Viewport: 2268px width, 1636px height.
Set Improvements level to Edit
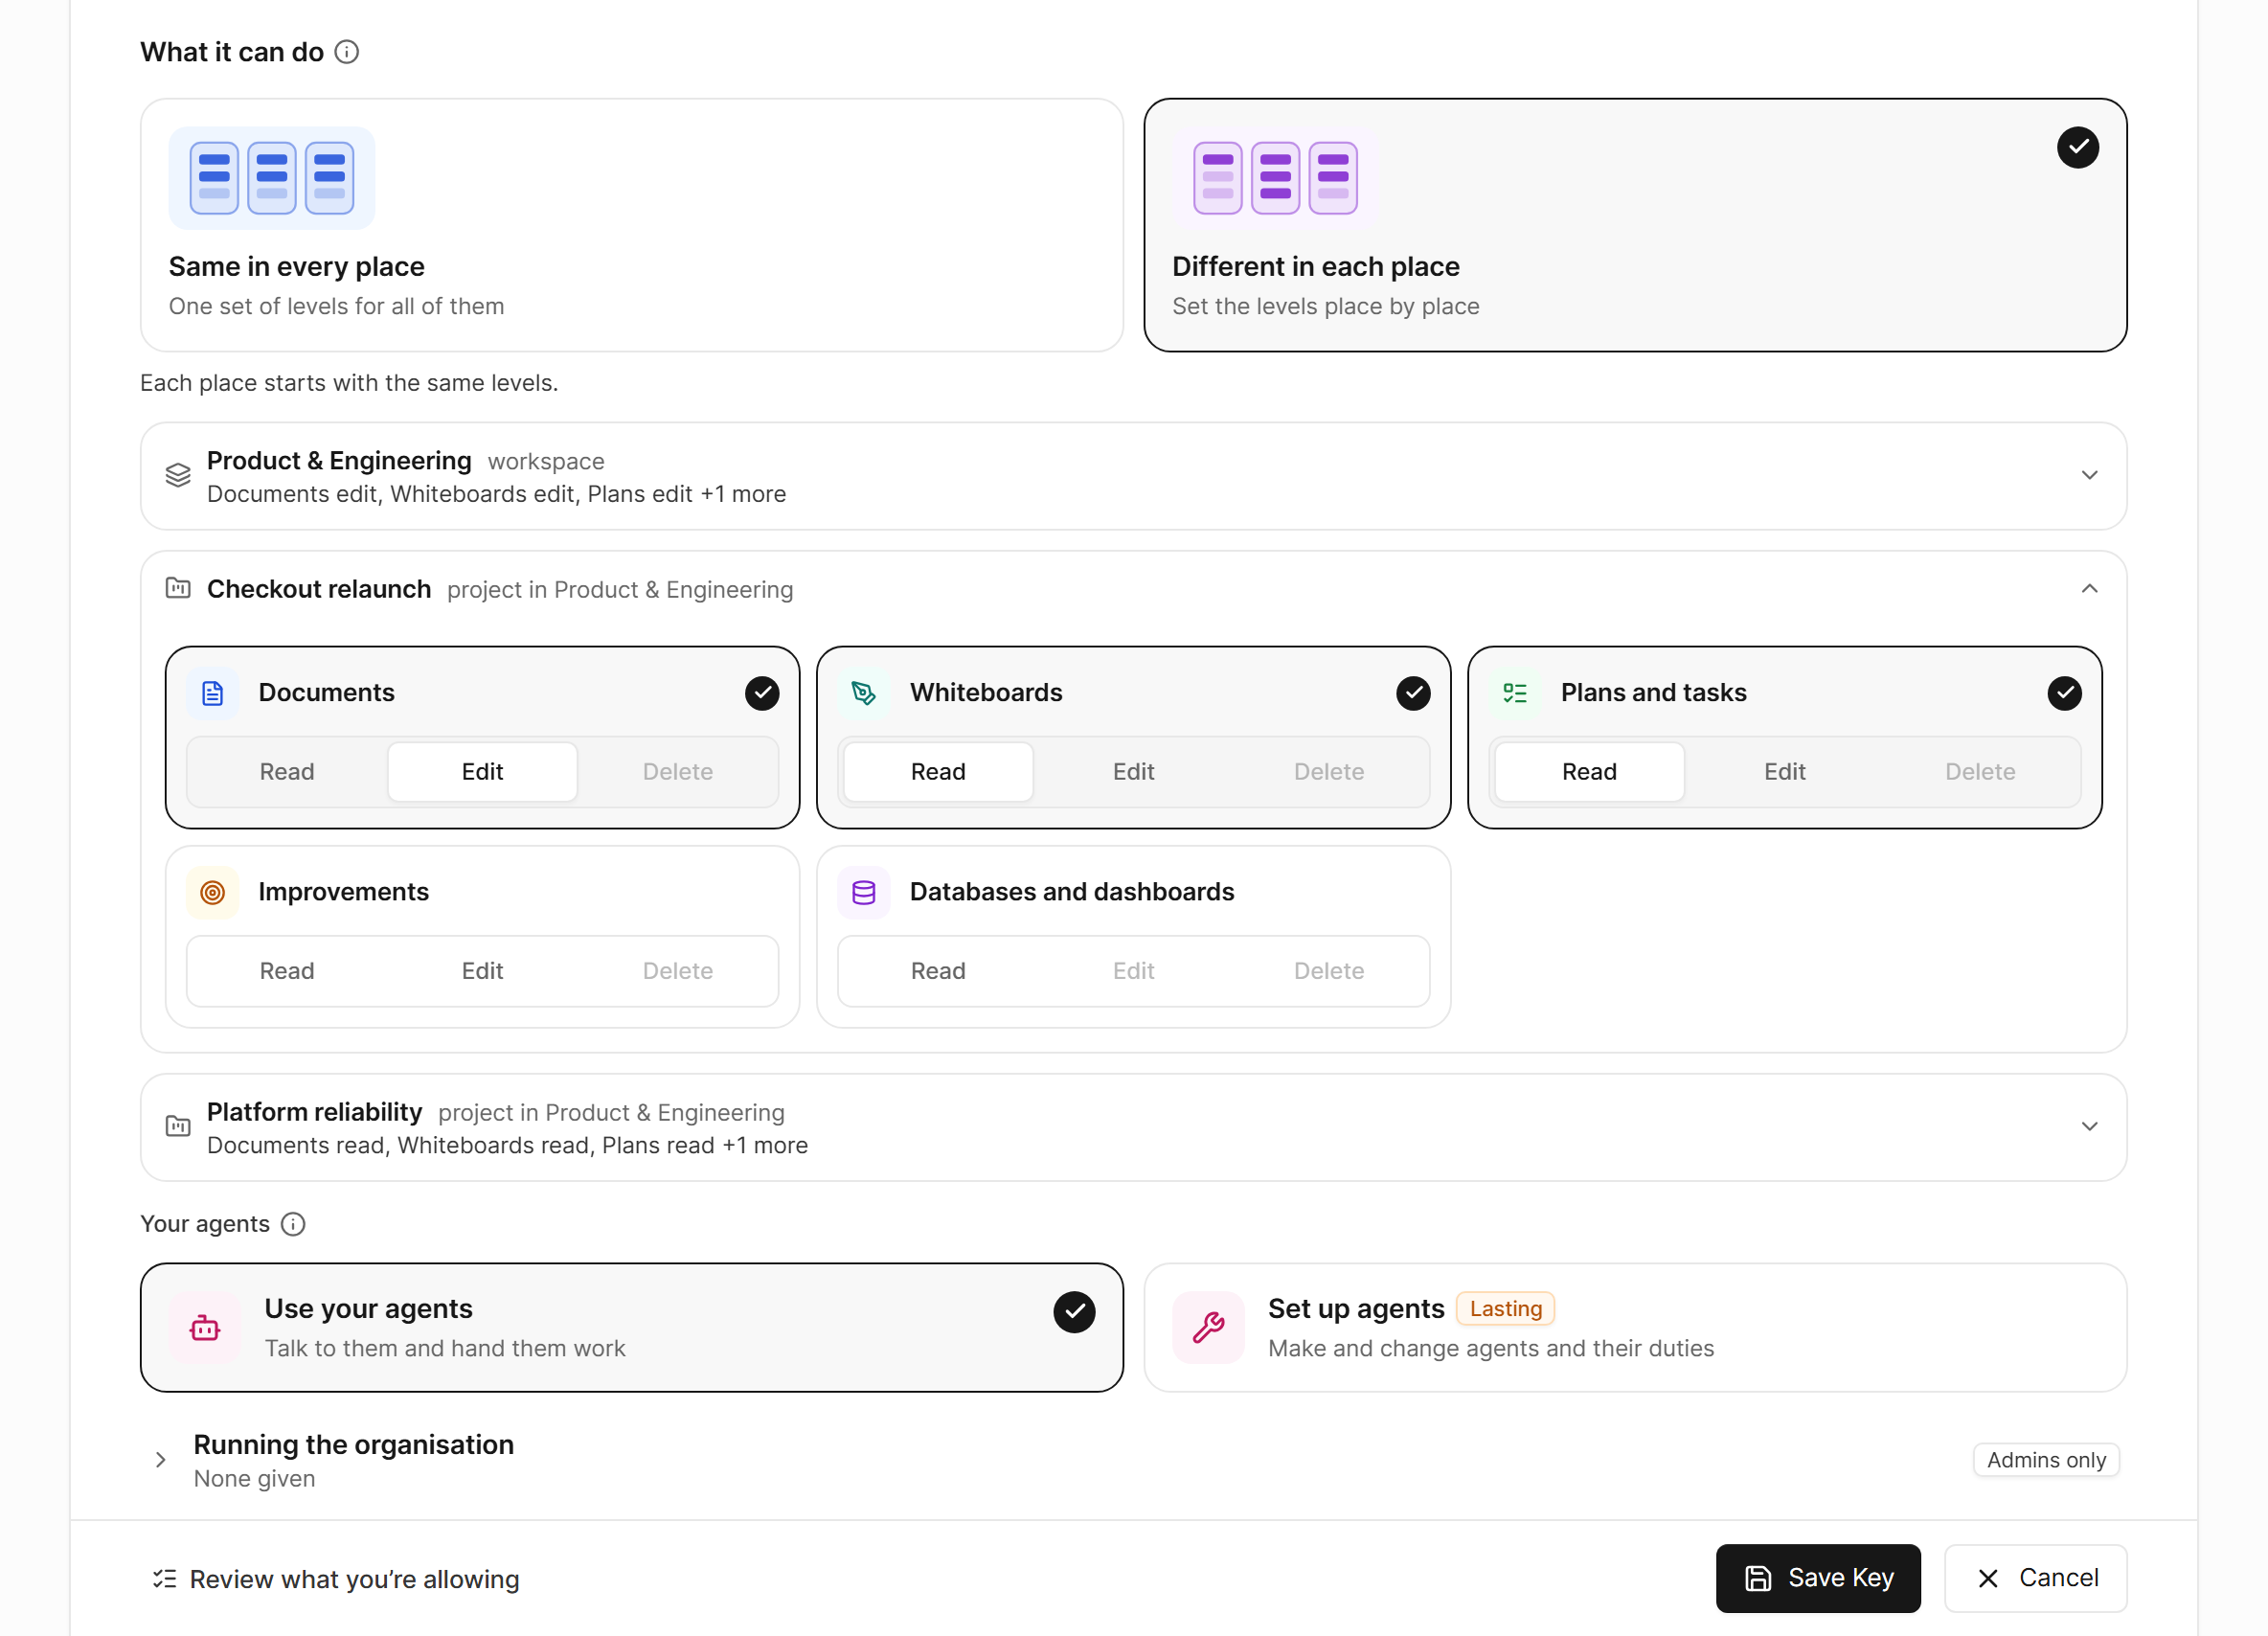(482, 971)
